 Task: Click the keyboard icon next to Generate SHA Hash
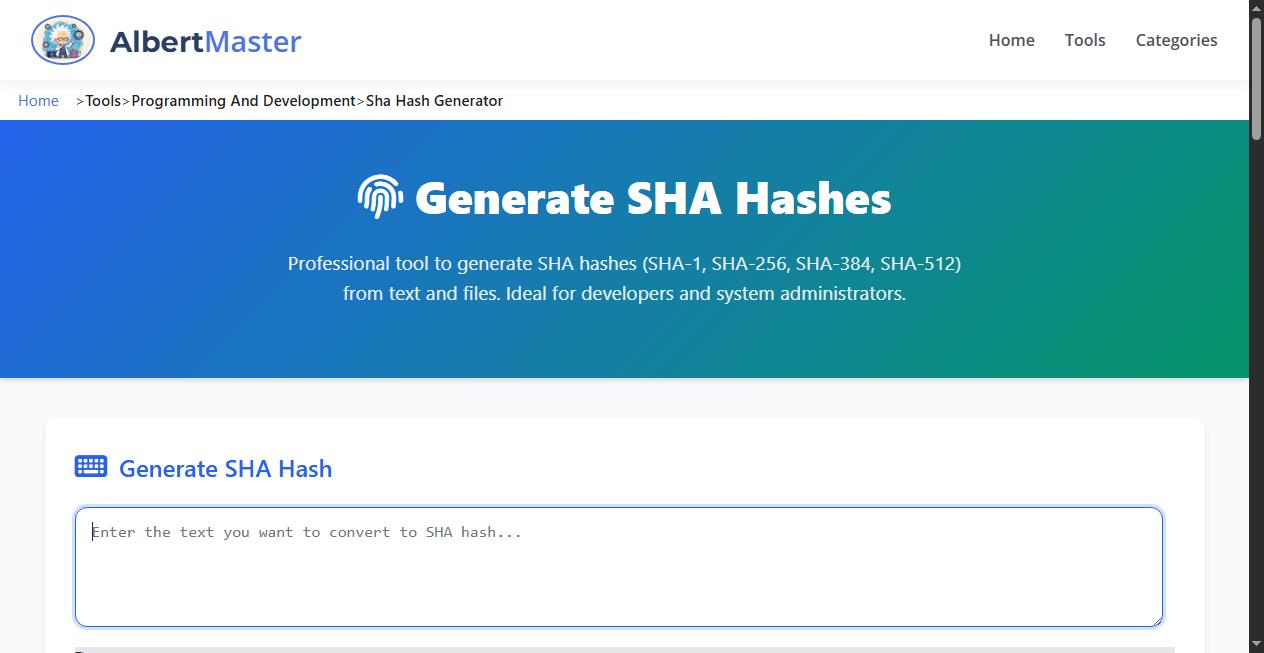click(x=90, y=466)
